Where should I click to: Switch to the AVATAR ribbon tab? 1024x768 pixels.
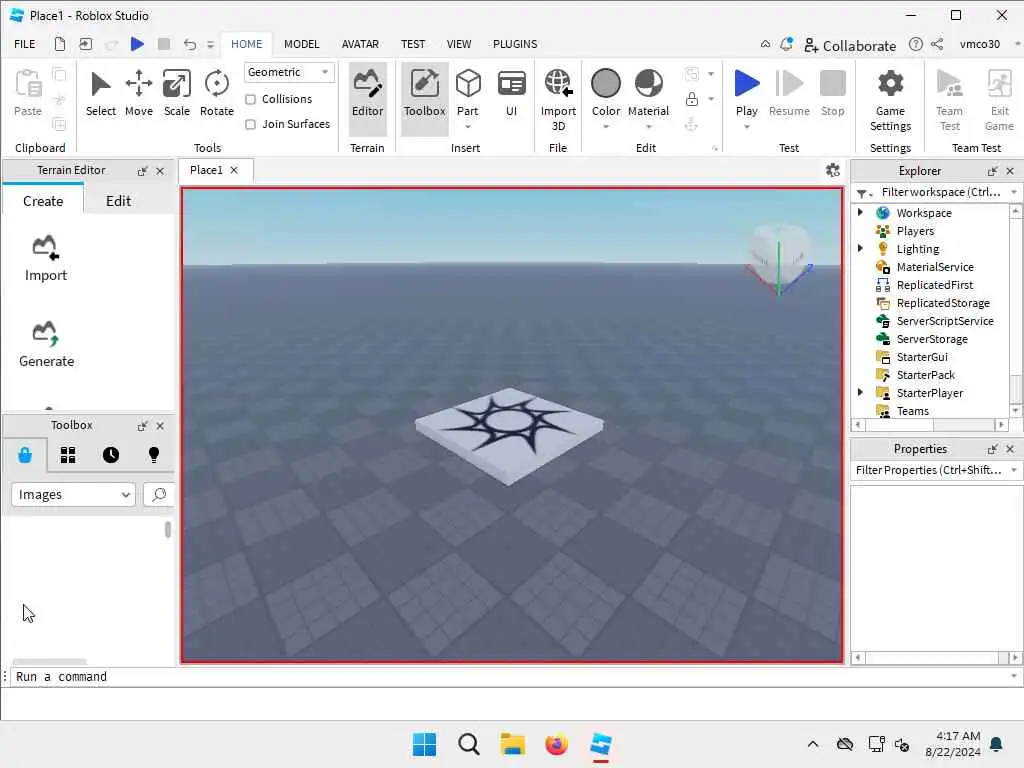pos(360,44)
